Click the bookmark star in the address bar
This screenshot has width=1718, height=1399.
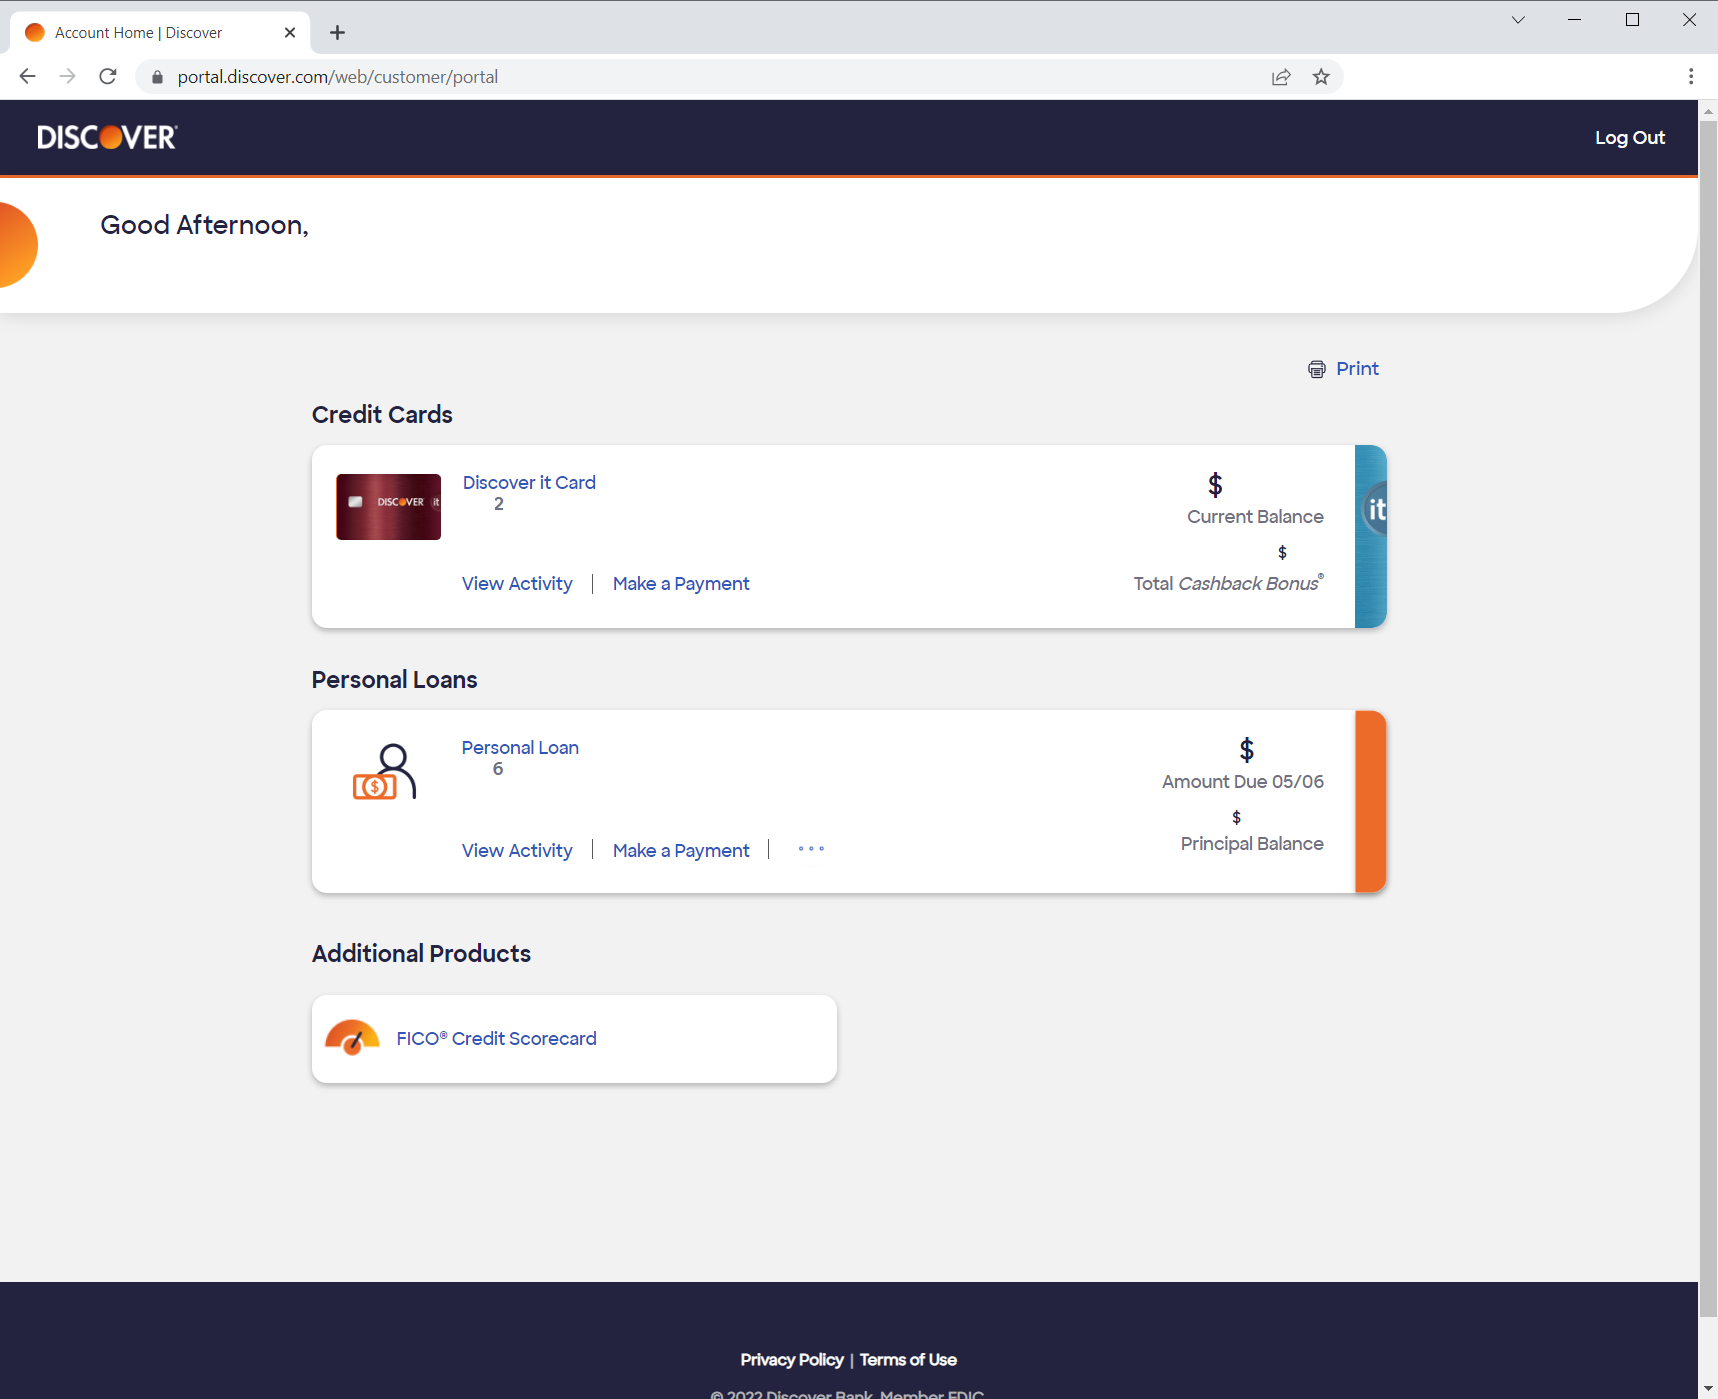pyautogui.click(x=1320, y=76)
